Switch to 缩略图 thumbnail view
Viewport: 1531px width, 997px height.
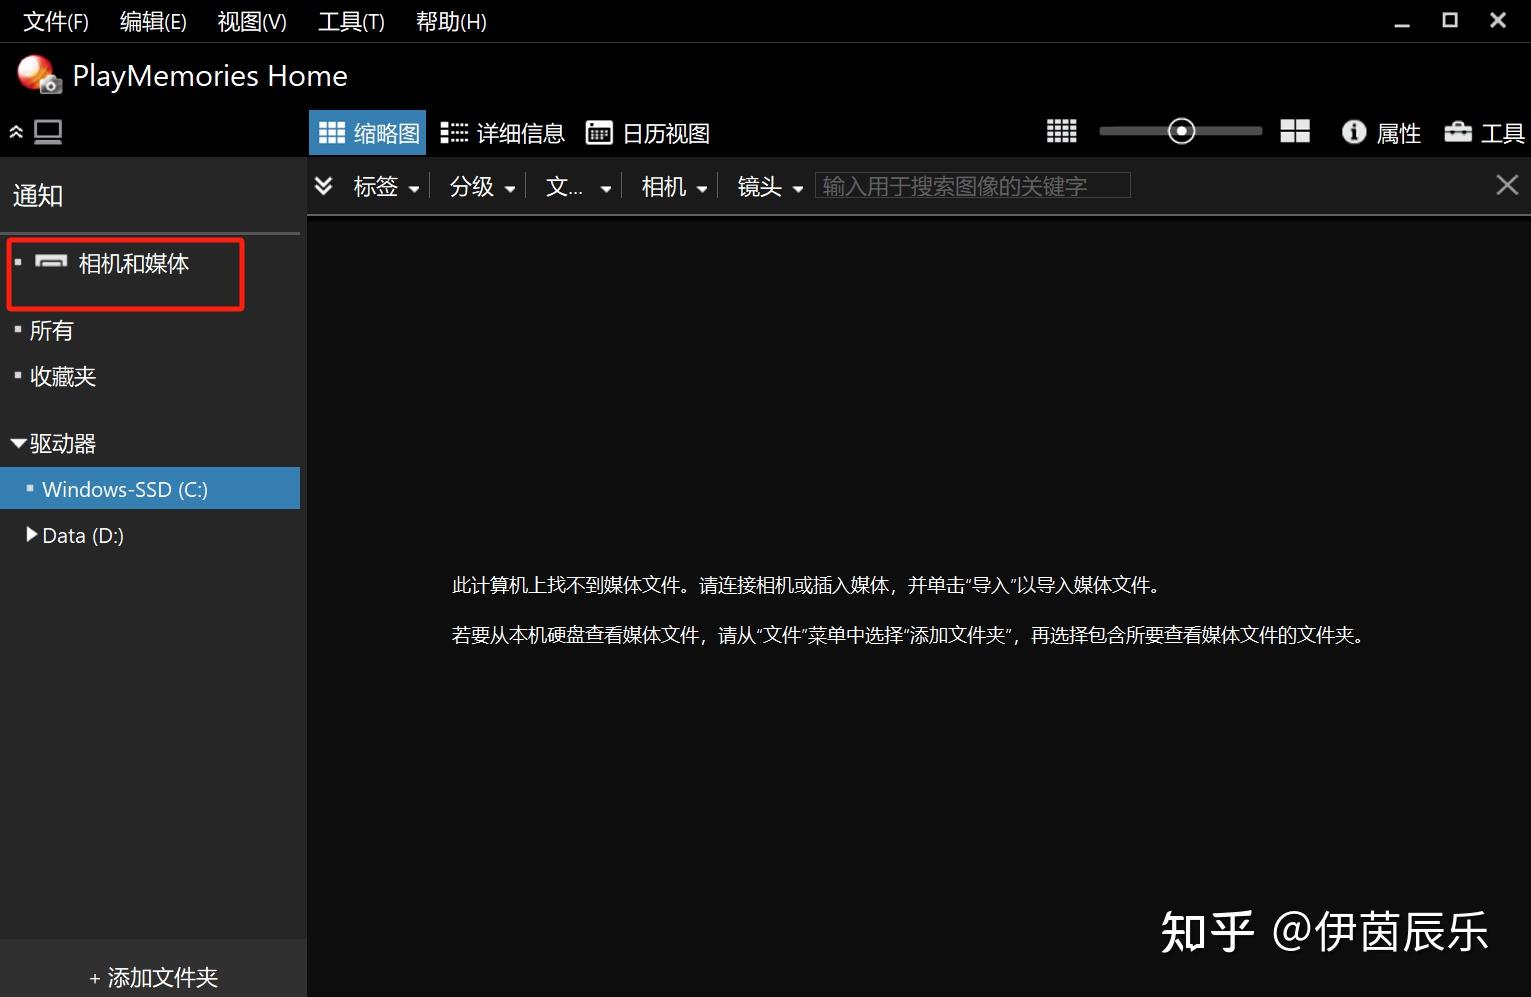coord(368,133)
